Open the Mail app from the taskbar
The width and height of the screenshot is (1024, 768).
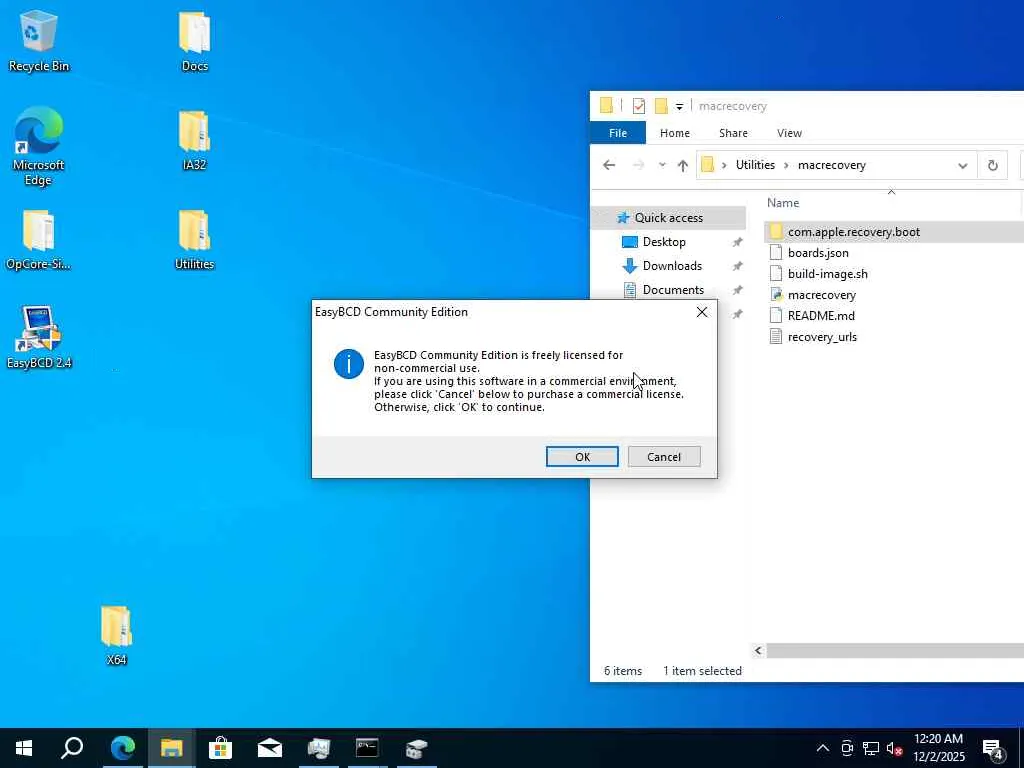(x=269, y=748)
